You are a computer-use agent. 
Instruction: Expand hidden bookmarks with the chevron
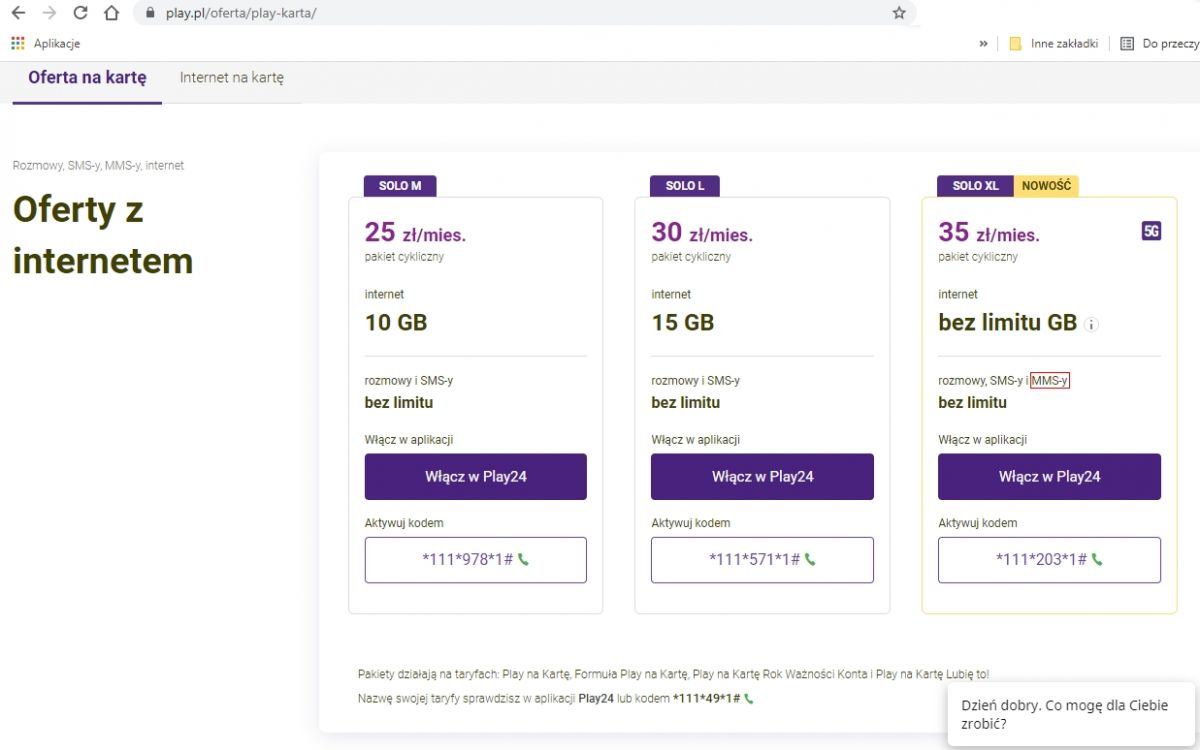983,43
